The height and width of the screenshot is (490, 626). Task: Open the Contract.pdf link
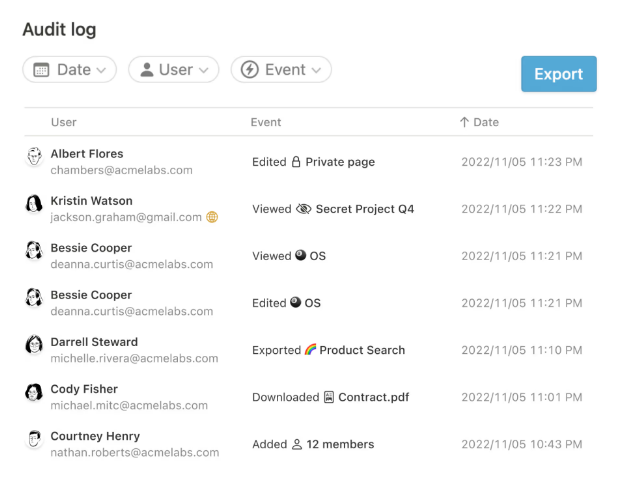pyautogui.click(x=374, y=397)
